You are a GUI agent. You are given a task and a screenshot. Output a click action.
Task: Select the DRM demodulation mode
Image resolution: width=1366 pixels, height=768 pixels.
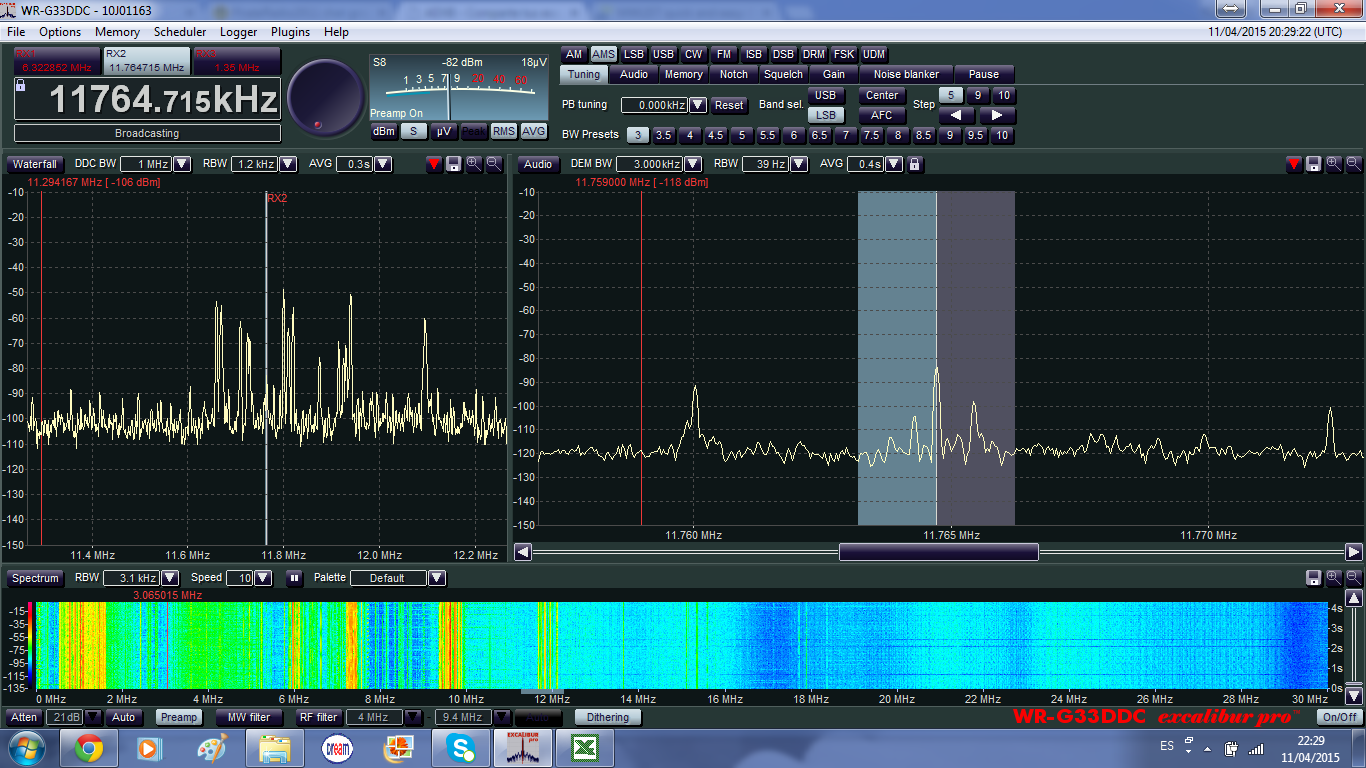[x=814, y=55]
